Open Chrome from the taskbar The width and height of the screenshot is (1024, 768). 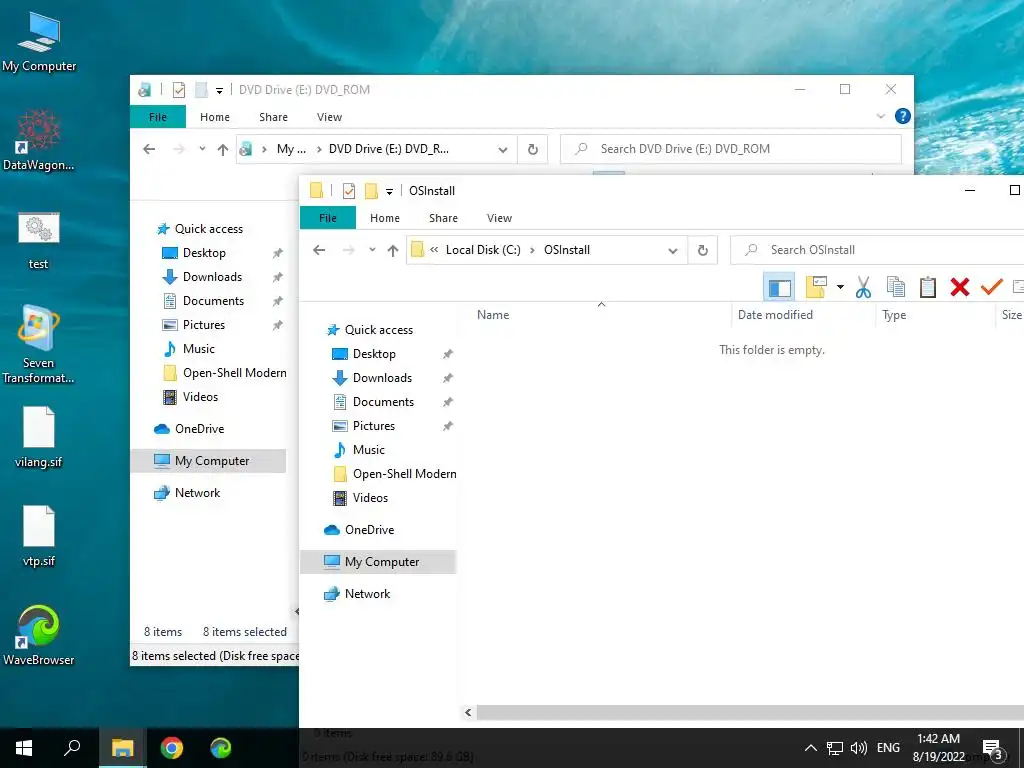point(172,748)
